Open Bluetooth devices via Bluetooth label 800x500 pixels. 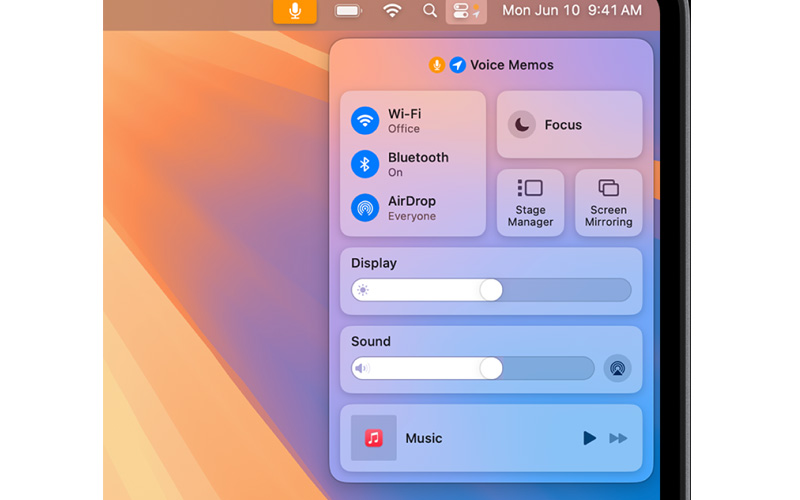pyautogui.click(x=418, y=157)
